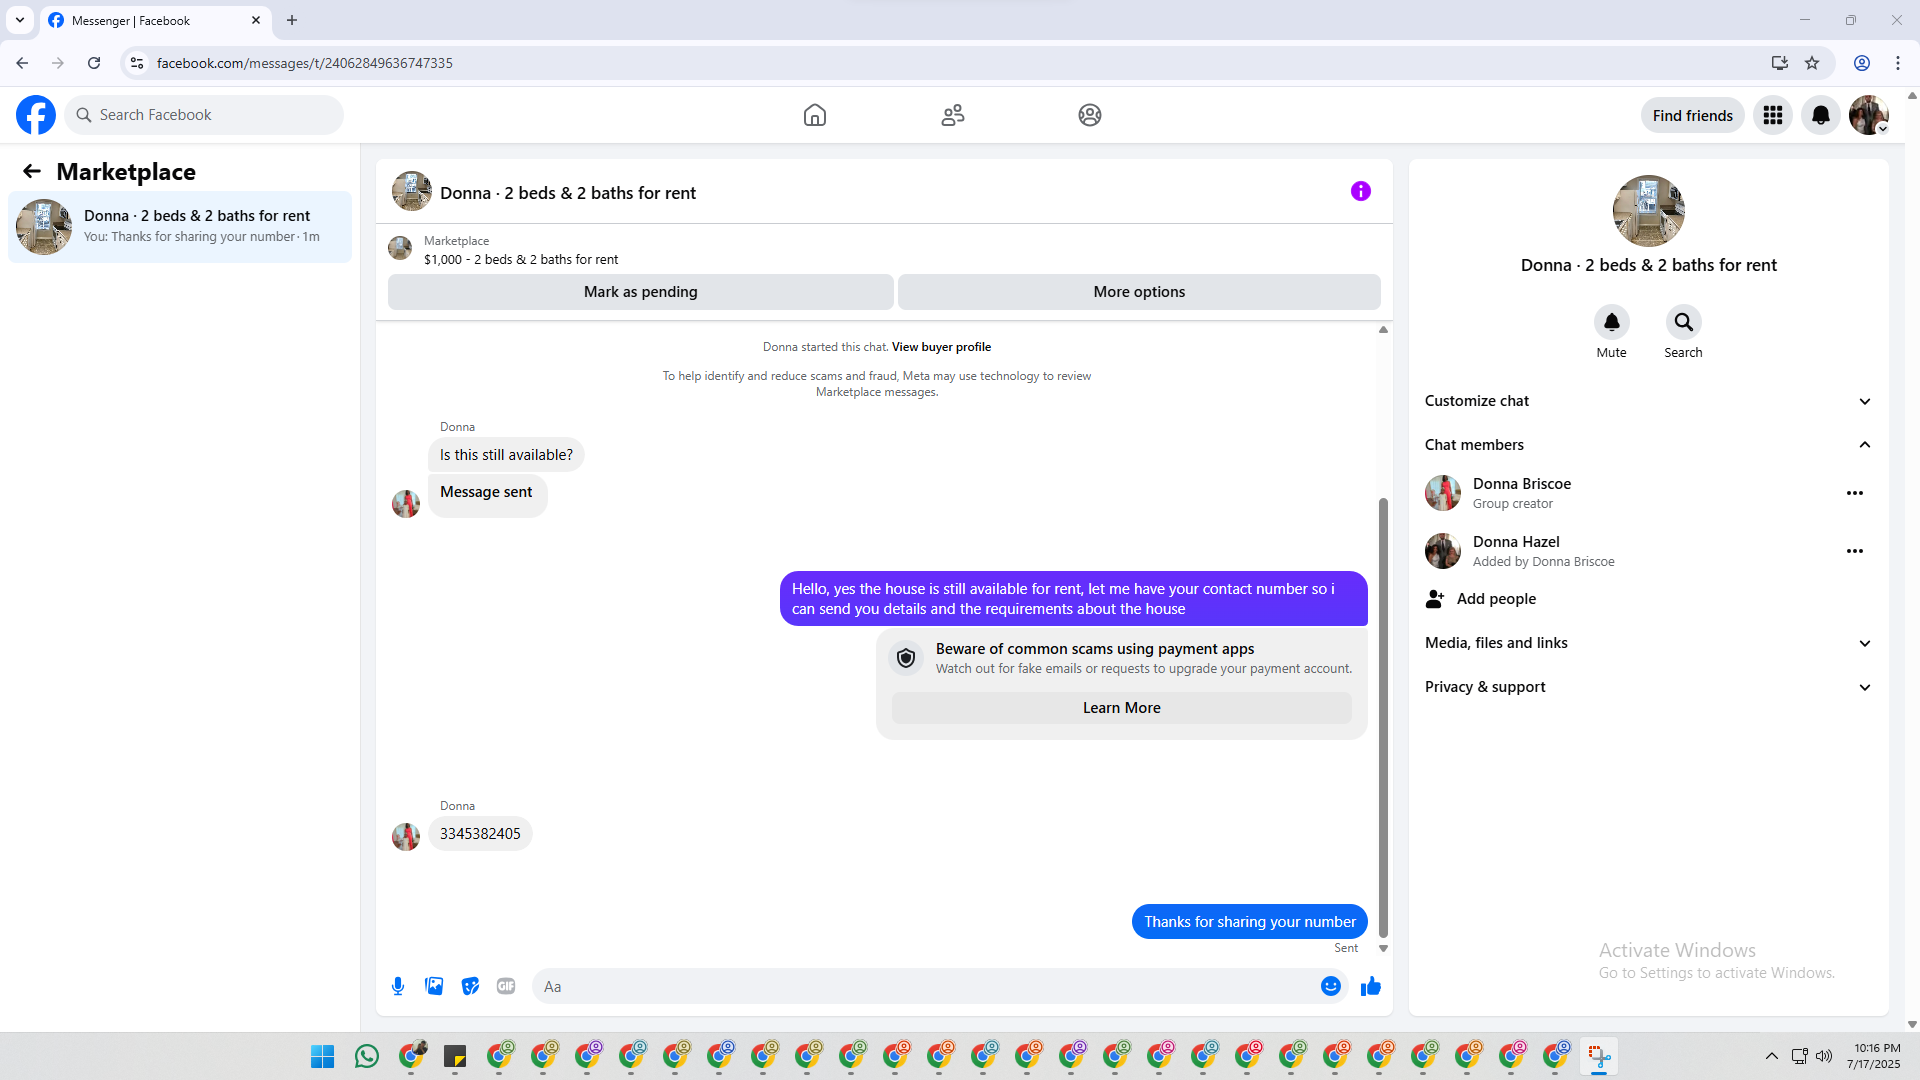1920x1080 pixels.
Task: Expand Media, files and links section
Action: (x=1649, y=643)
